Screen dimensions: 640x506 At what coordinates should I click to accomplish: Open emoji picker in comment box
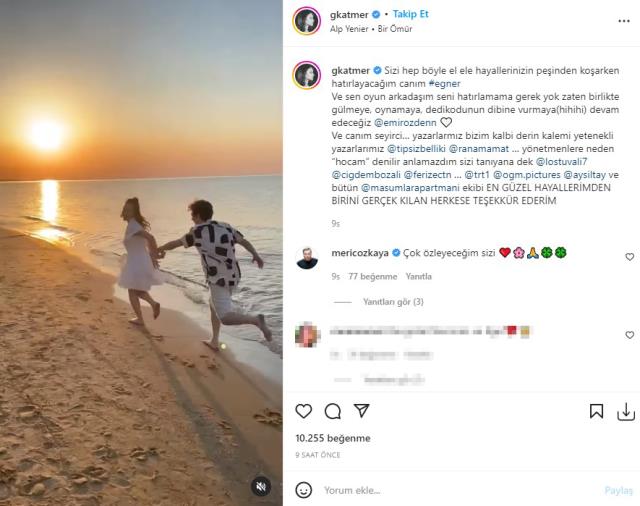coord(305,490)
